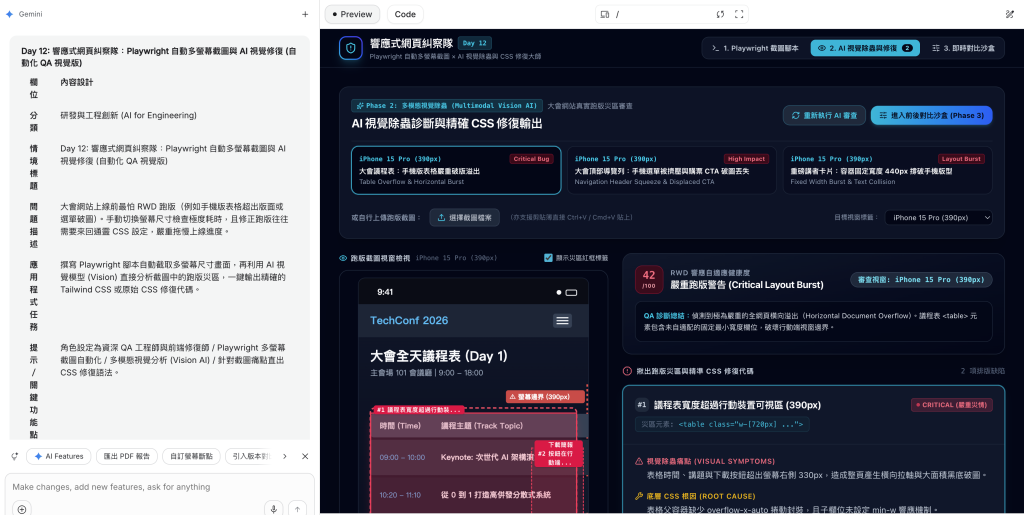Open 3. 即時對比沙盒 tab
Screen dimensions: 1024x515
(x=964, y=48)
